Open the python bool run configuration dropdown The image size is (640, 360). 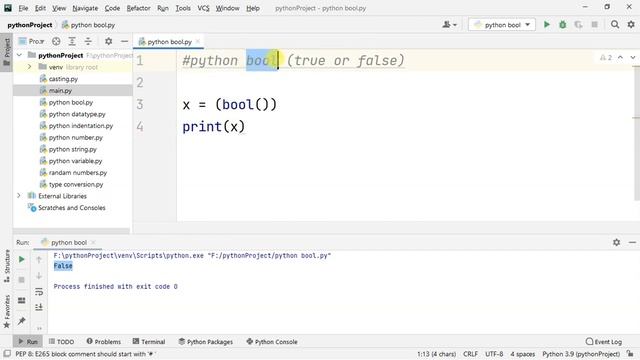pyautogui.click(x=502, y=24)
